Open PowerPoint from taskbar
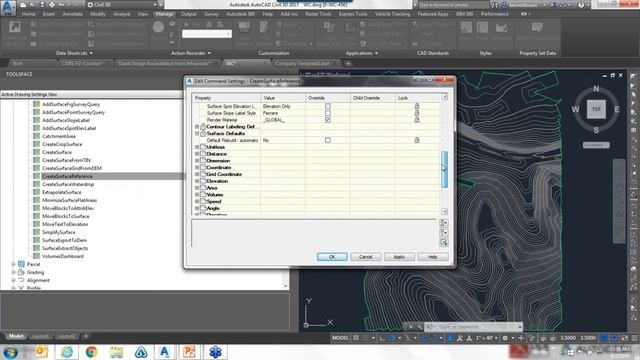 [x=189, y=352]
